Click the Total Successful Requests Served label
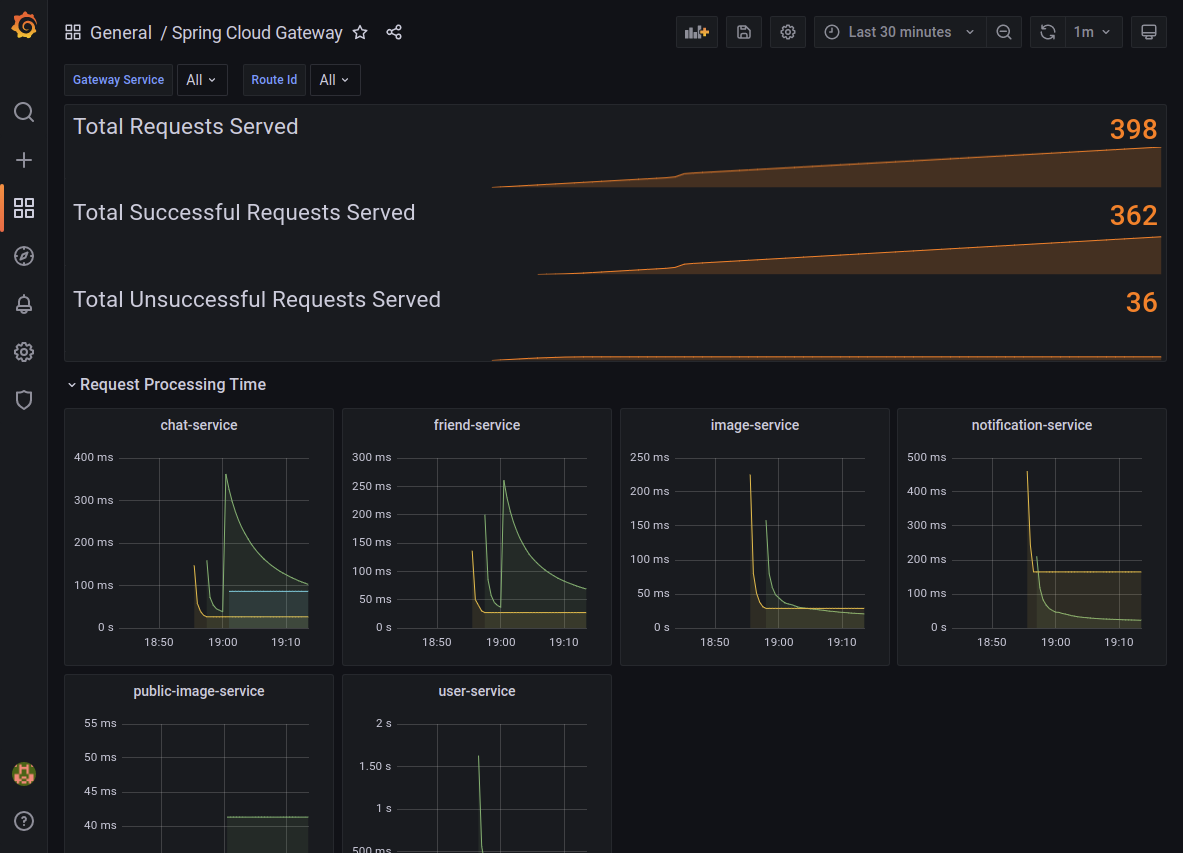1183x853 pixels. pyautogui.click(x=244, y=213)
